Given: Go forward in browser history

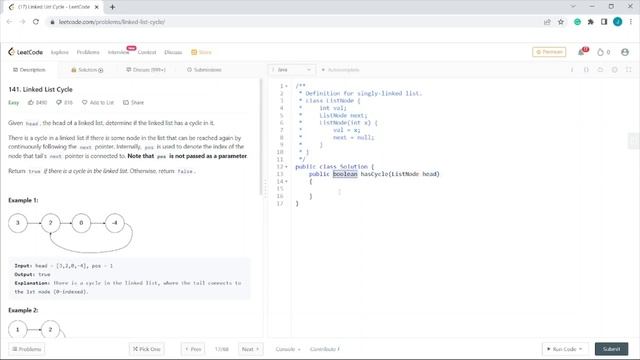Looking at the screenshot, I should (22, 22).
